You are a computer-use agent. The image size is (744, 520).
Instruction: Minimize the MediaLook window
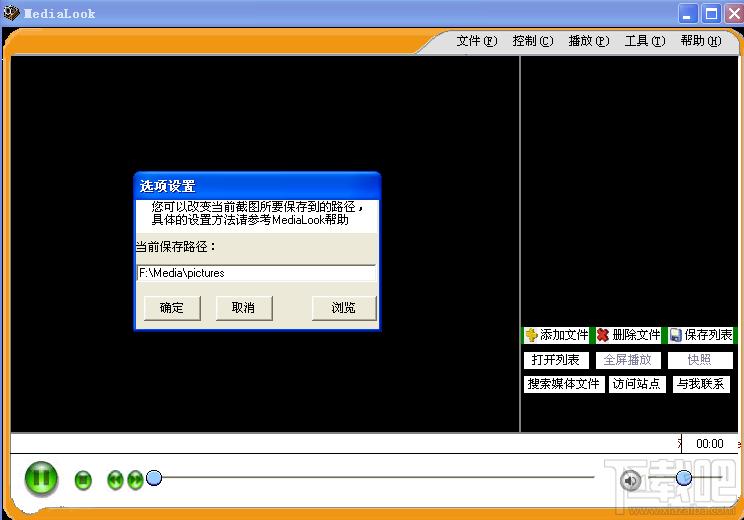(687, 14)
